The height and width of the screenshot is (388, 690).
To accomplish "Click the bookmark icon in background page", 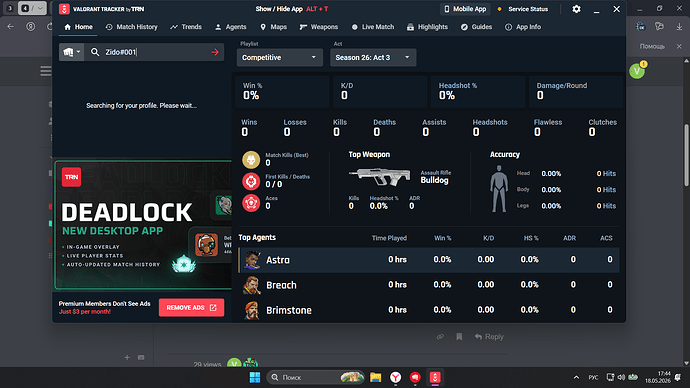I will (x=459, y=337).
